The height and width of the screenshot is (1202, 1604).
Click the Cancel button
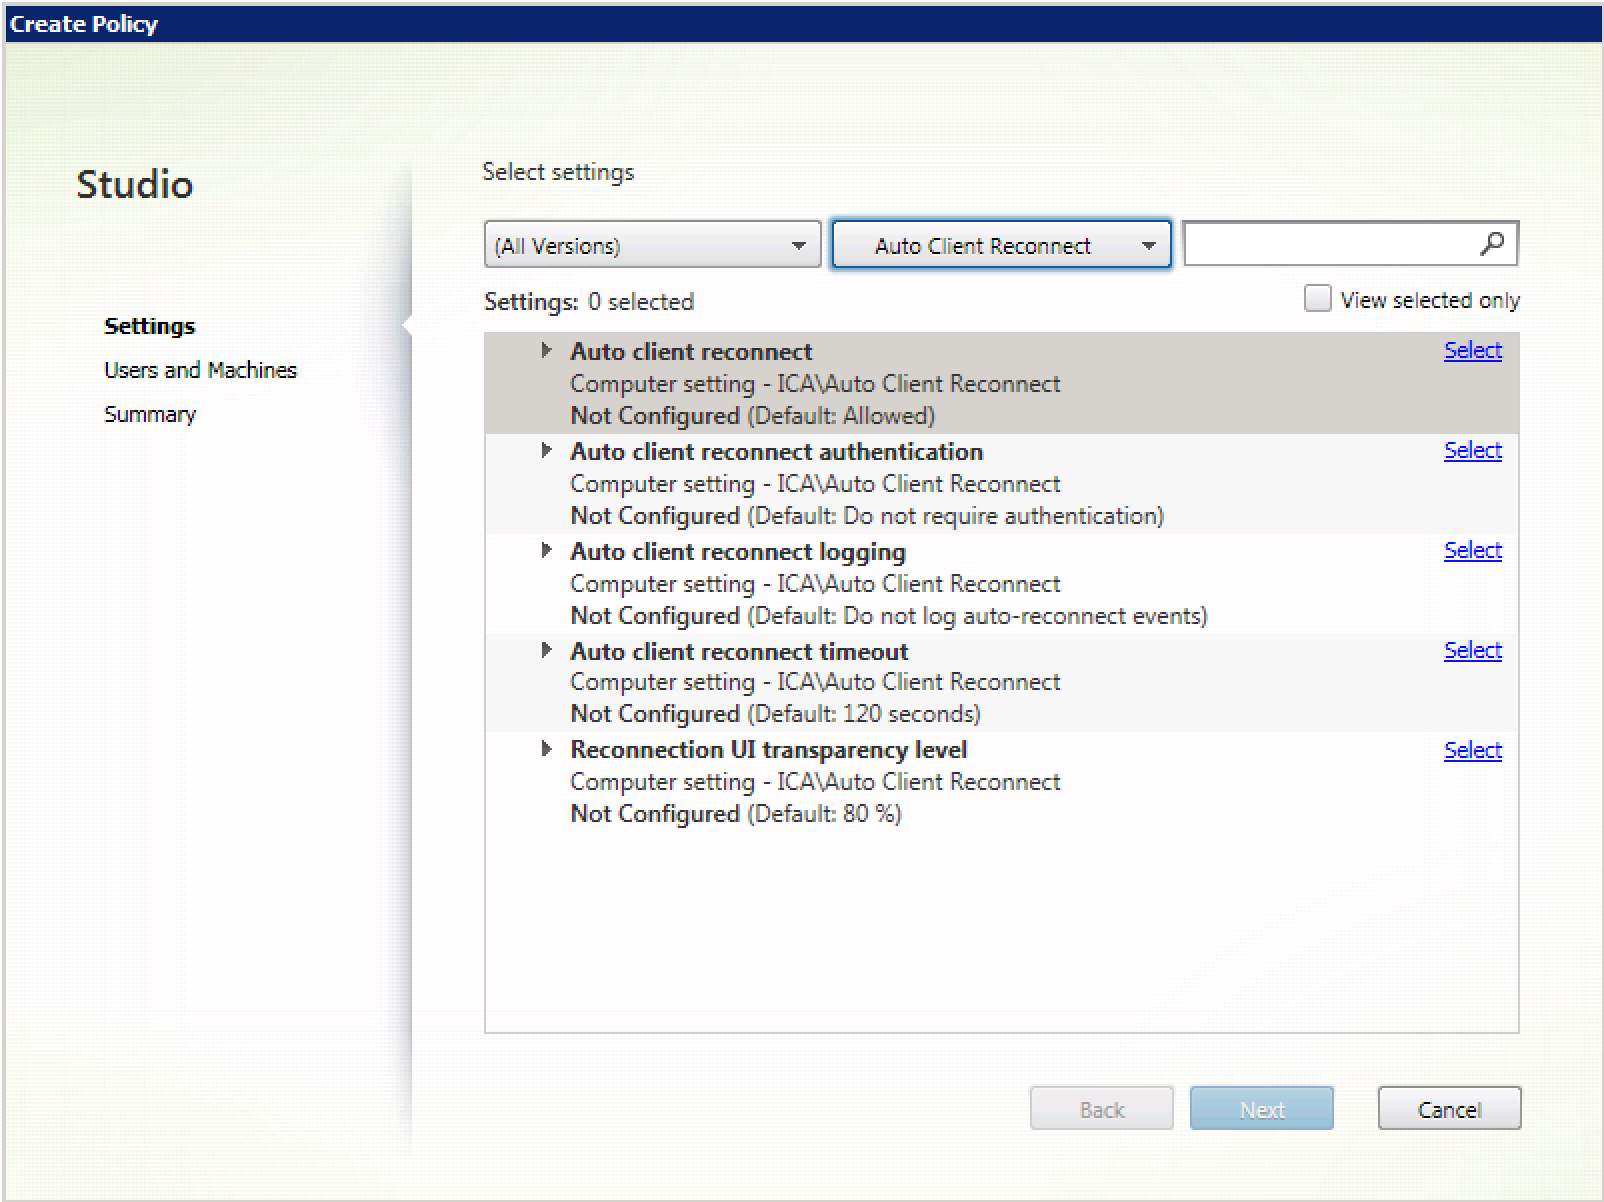pos(1448,1109)
